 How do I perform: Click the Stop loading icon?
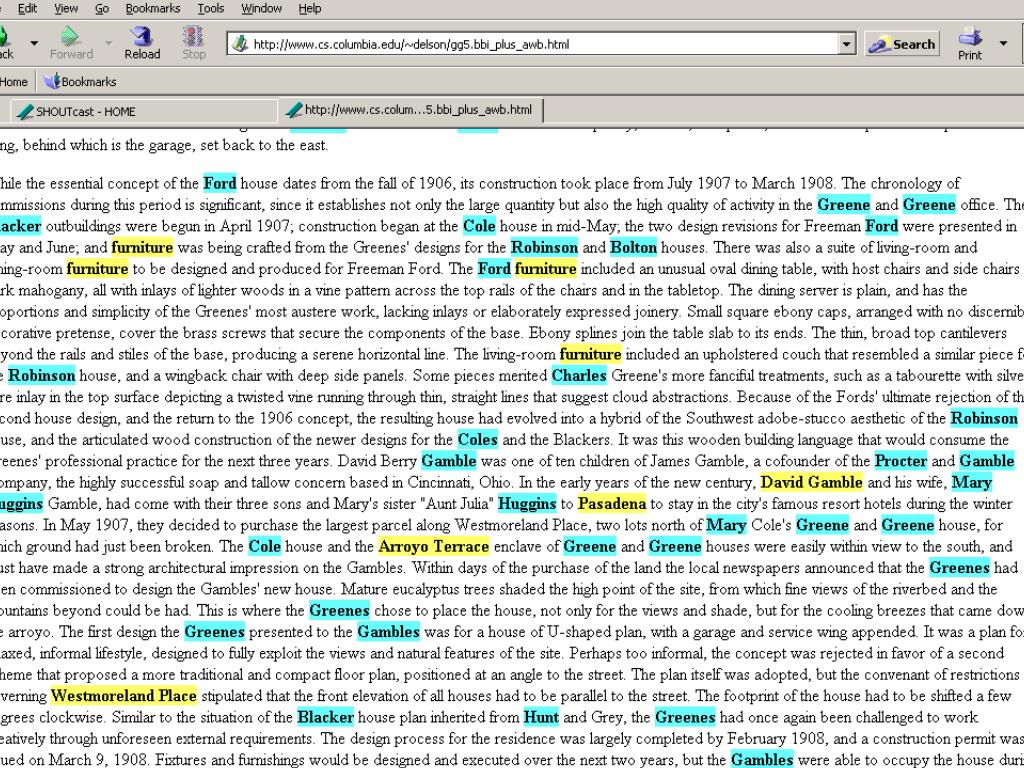193,36
